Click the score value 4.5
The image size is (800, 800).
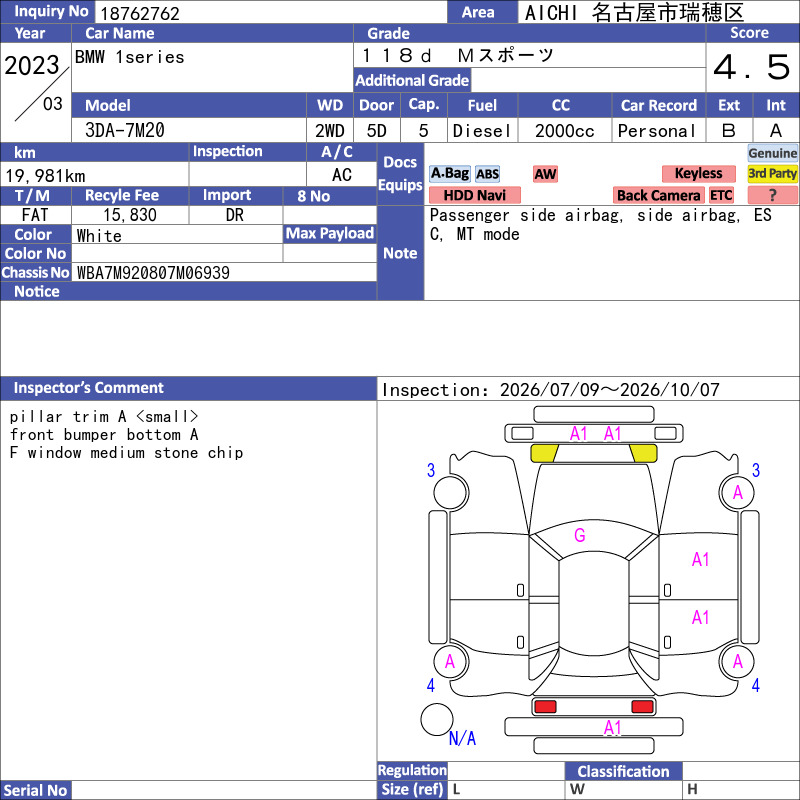pyautogui.click(x=752, y=67)
